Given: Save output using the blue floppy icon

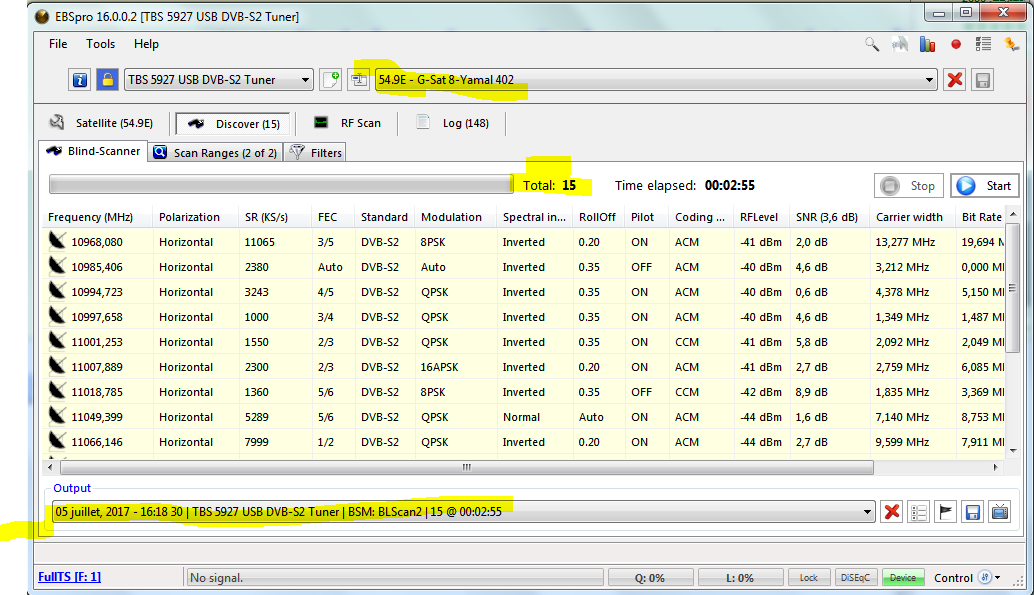Looking at the screenshot, I should point(972,512).
